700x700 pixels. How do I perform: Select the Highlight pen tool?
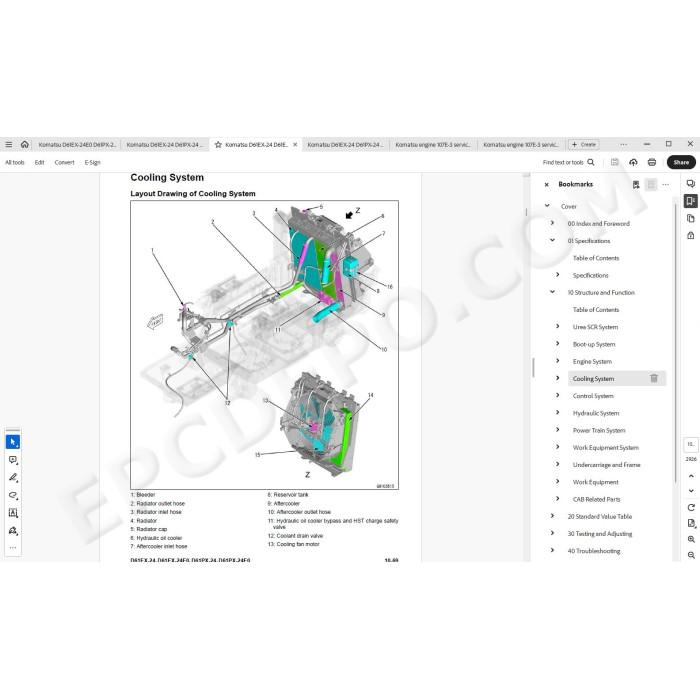(x=13, y=478)
